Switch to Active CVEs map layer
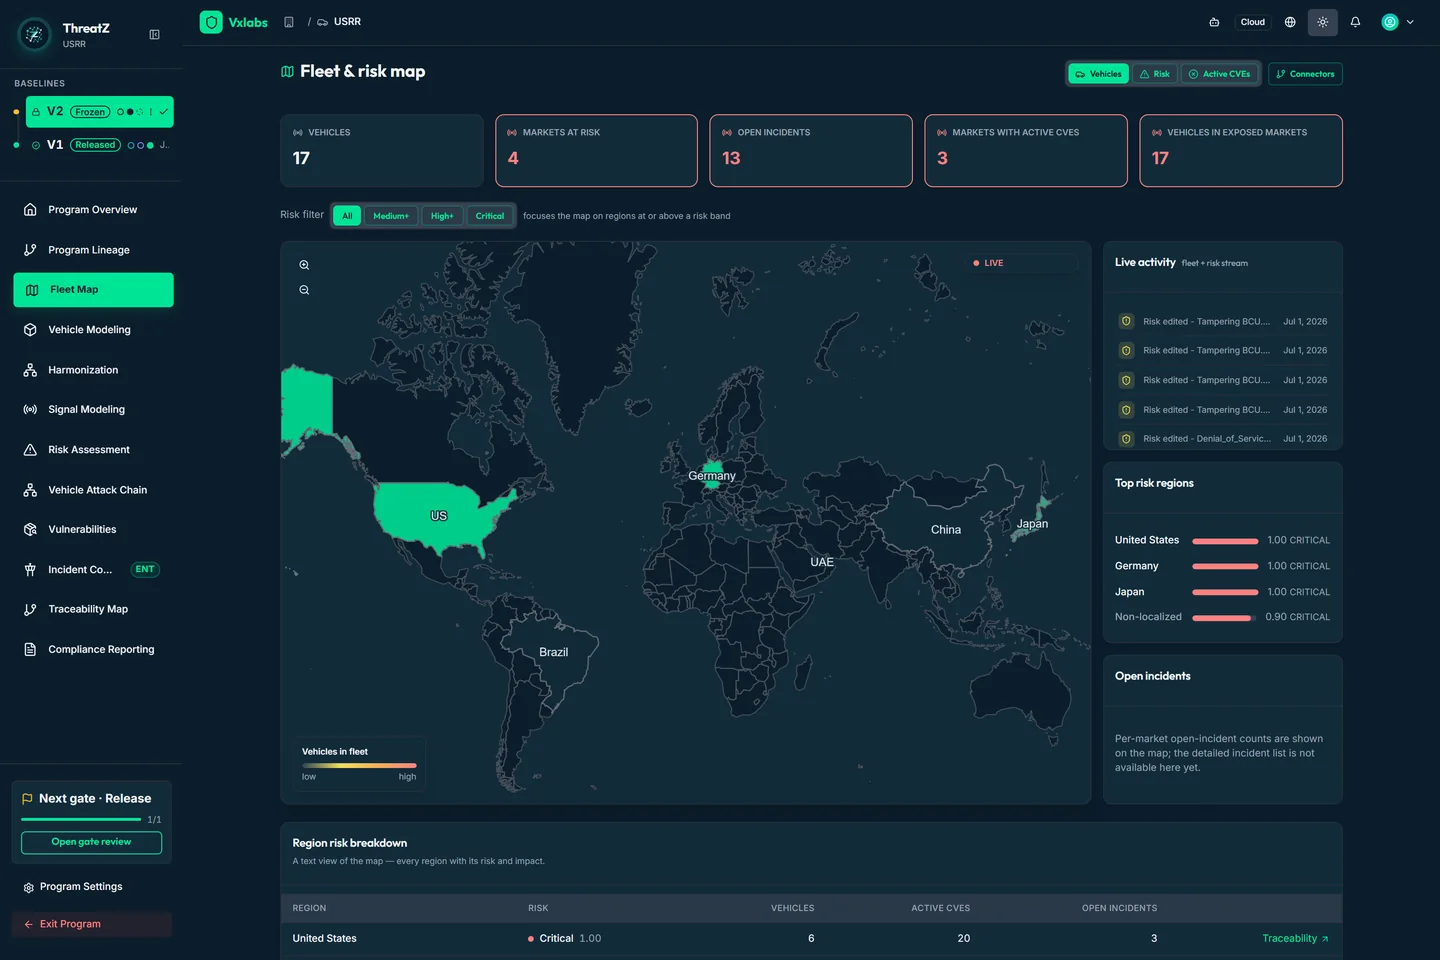Screen dimensions: 1440x960 (1219, 74)
